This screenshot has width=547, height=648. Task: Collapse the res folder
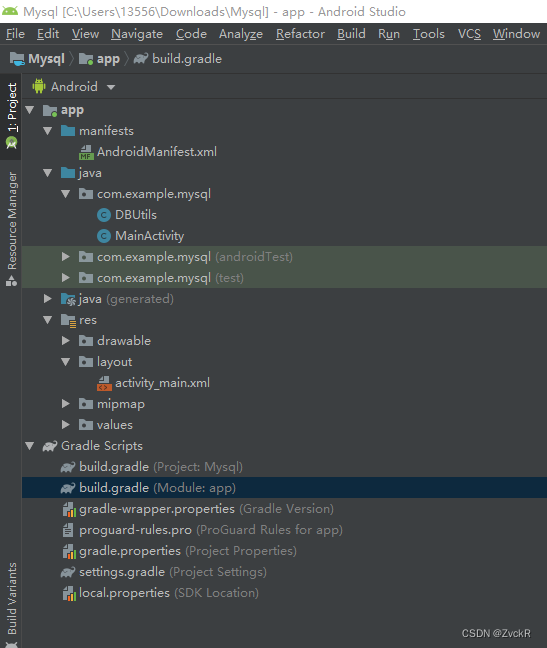pyautogui.click(x=48, y=320)
